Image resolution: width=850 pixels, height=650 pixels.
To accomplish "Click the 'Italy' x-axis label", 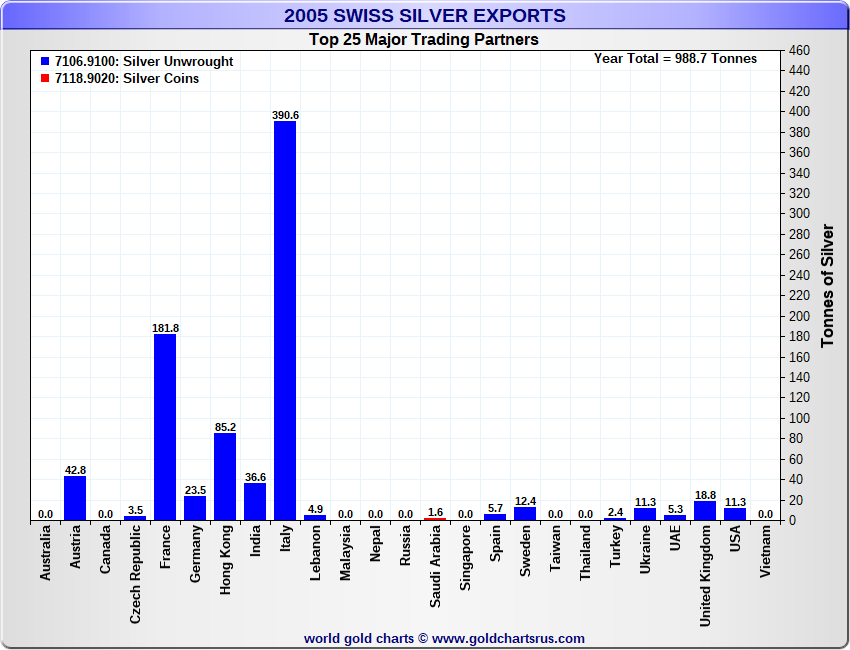I will [285, 538].
